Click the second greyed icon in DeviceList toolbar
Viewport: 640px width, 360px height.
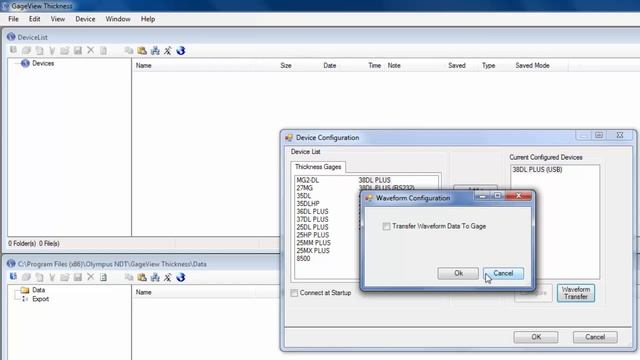pos(27,50)
